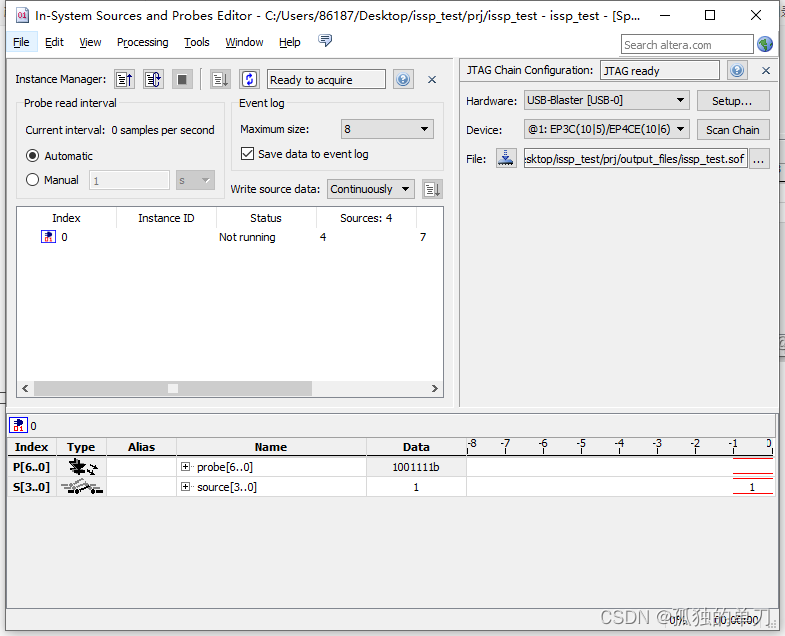Open the Edit menu
Viewport: 785px width, 636px height.
pyautogui.click(x=54, y=42)
